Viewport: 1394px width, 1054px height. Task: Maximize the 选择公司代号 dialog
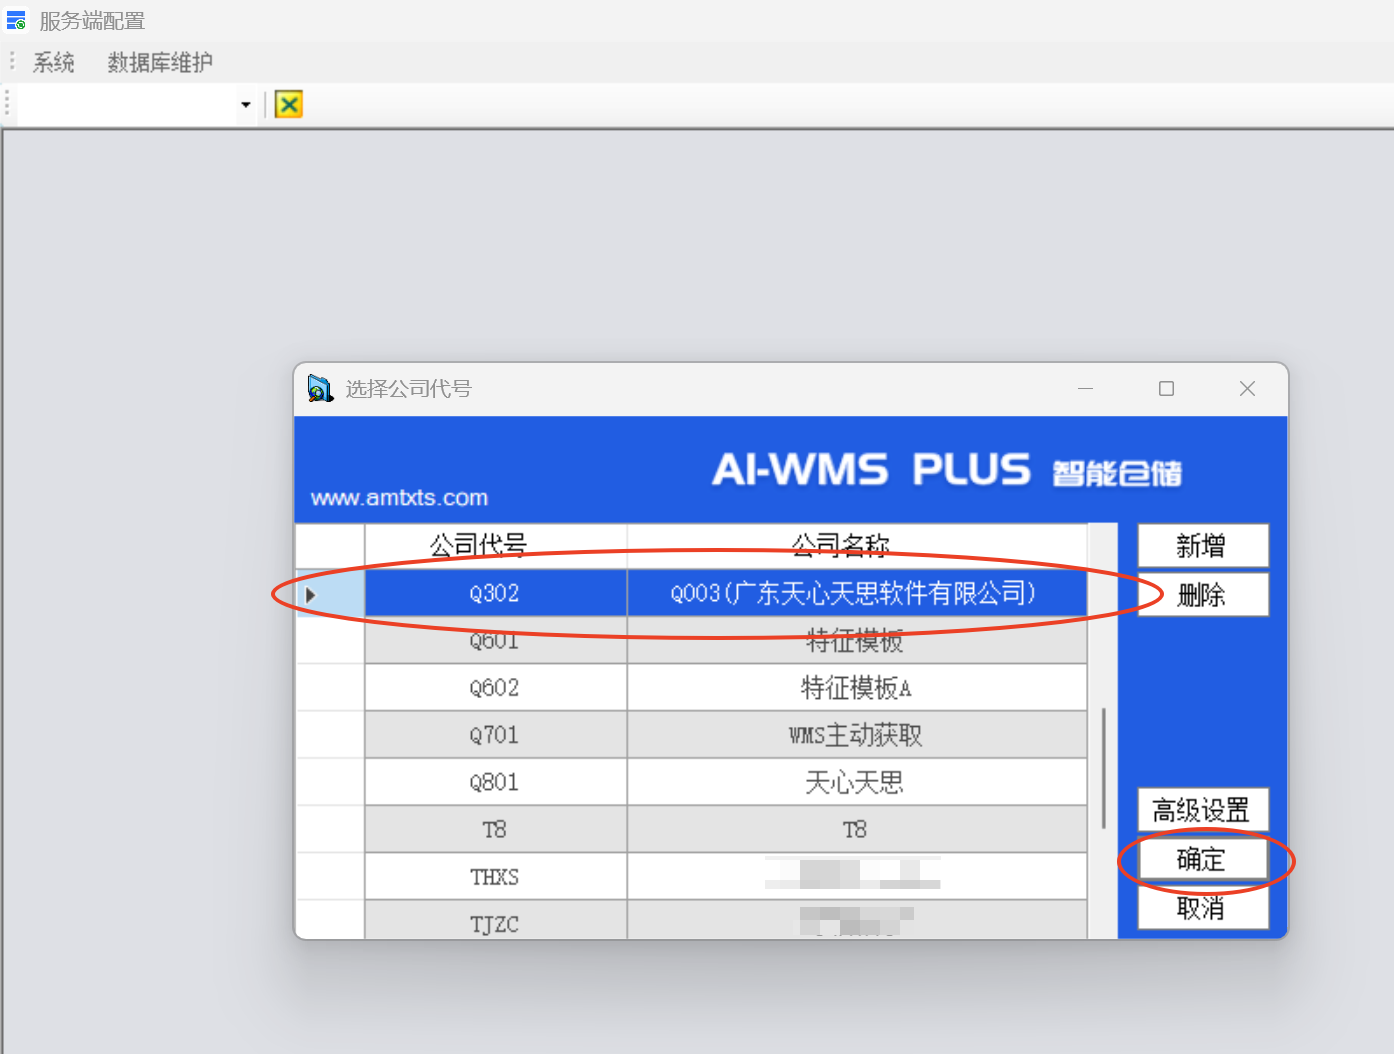(x=1166, y=388)
